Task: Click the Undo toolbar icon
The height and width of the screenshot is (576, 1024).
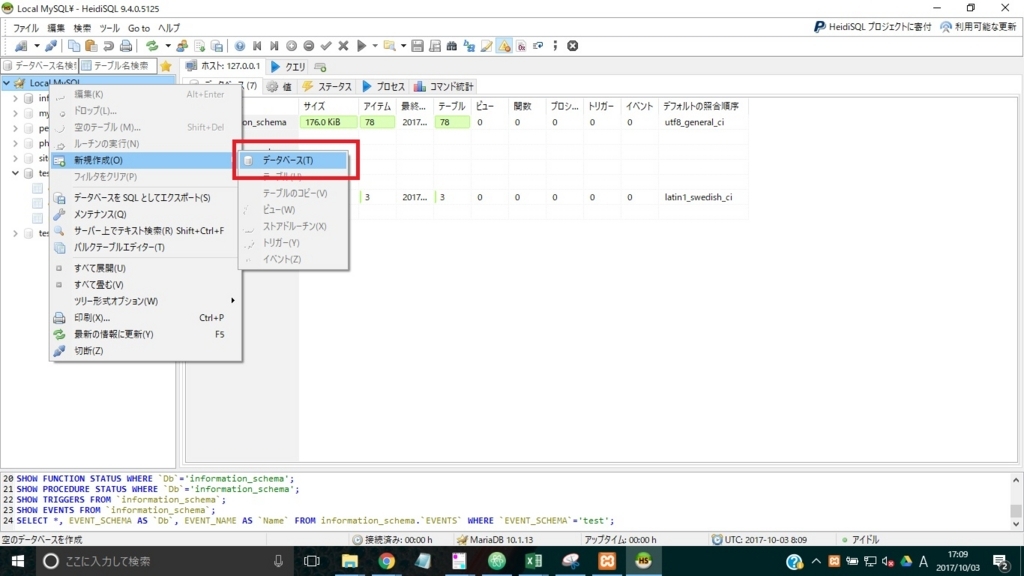Action: click(108, 46)
